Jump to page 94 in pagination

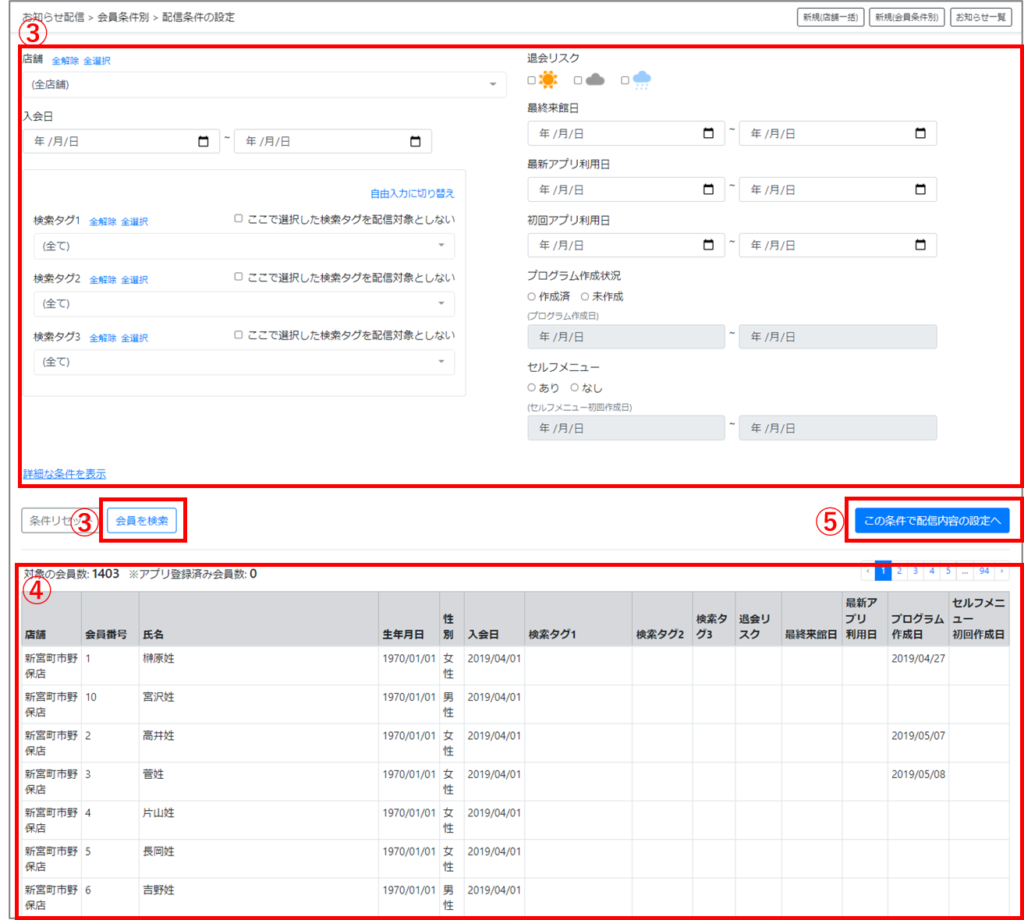(x=984, y=571)
